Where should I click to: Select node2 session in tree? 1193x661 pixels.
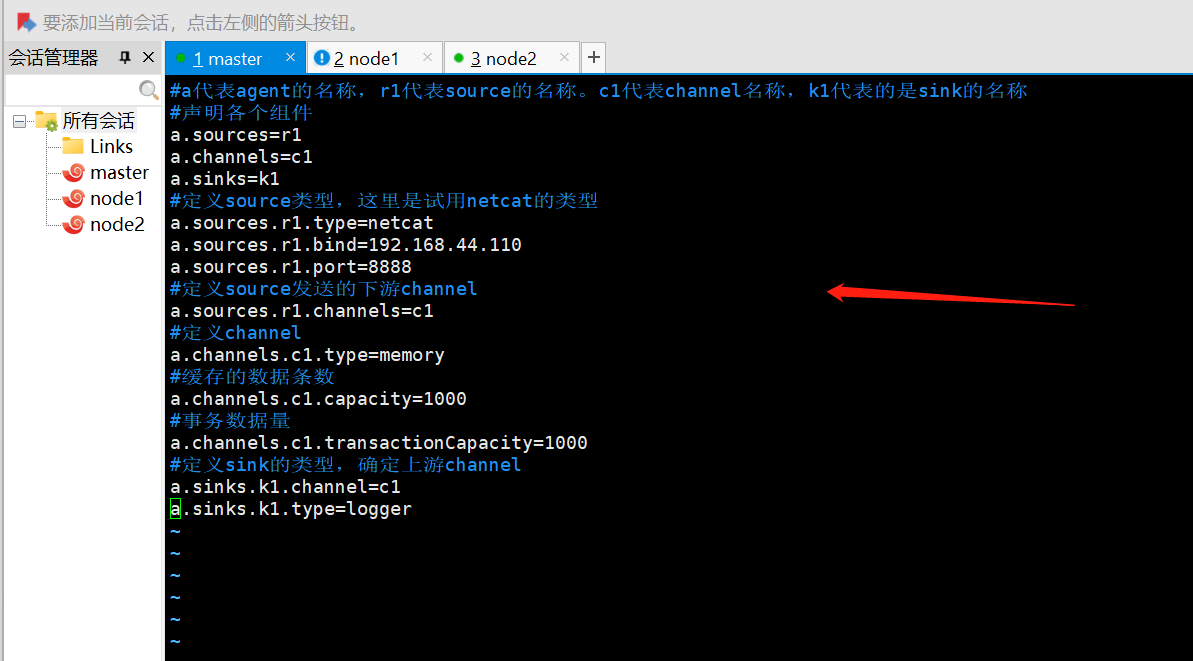tap(117, 224)
